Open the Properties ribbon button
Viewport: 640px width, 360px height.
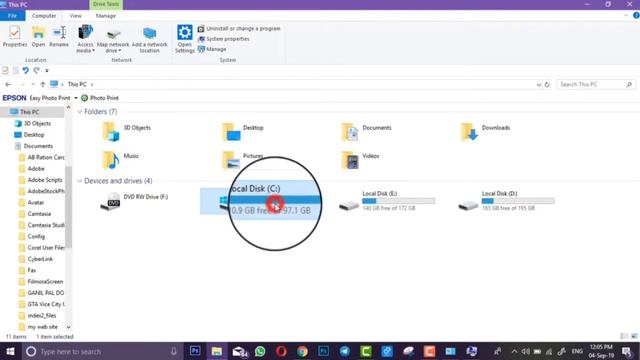(15, 36)
